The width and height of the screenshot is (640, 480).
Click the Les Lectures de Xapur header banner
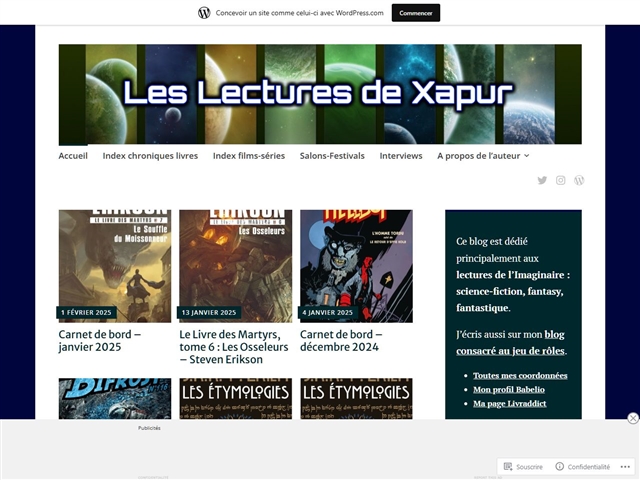320,94
